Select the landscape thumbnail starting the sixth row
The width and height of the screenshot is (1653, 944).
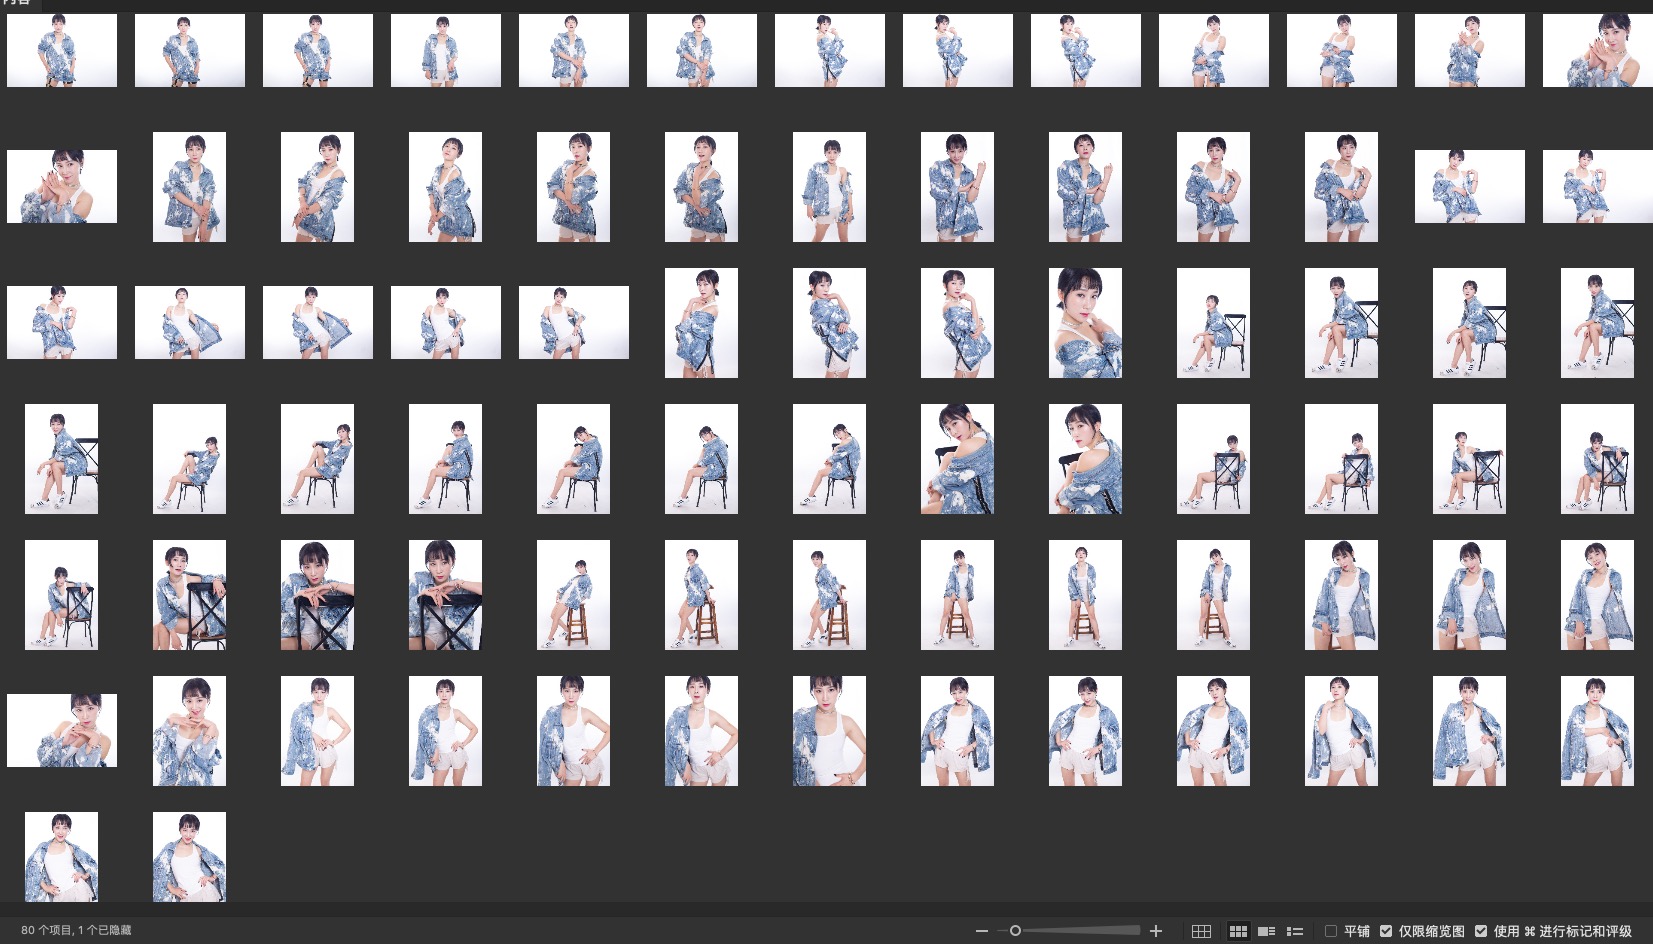(62, 731)
